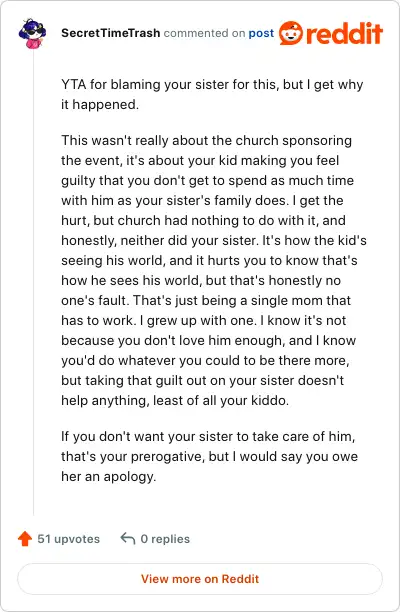Click the Reddit Snoo mascot logo
This screenshot has width=400, height=612.
291,33
